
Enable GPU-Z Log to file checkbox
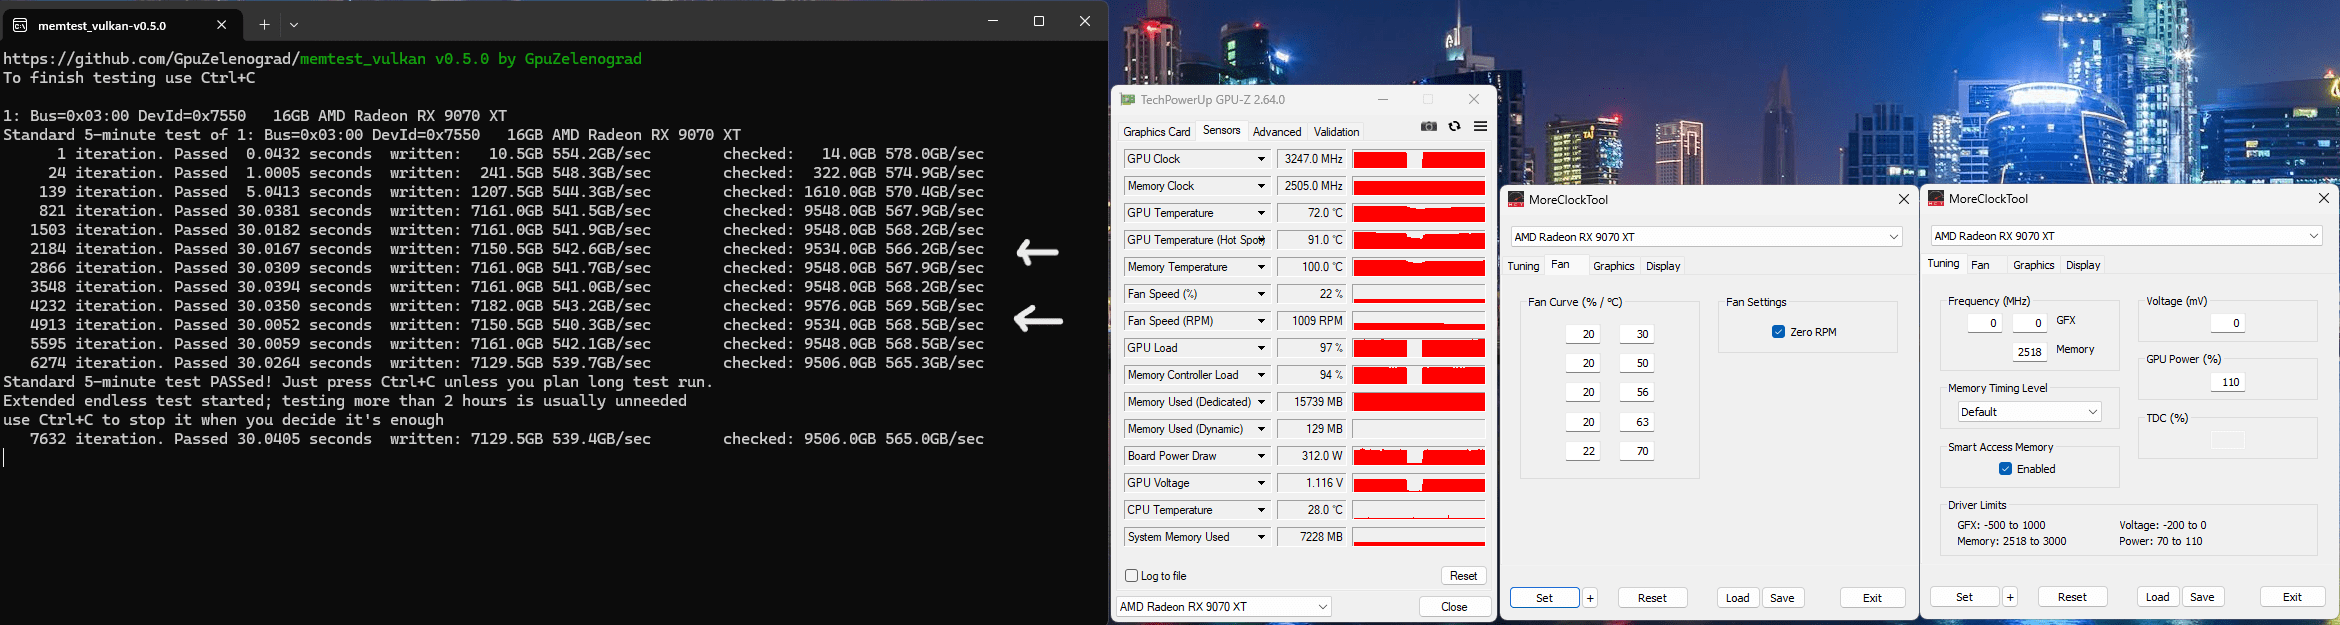(1132, 576)
